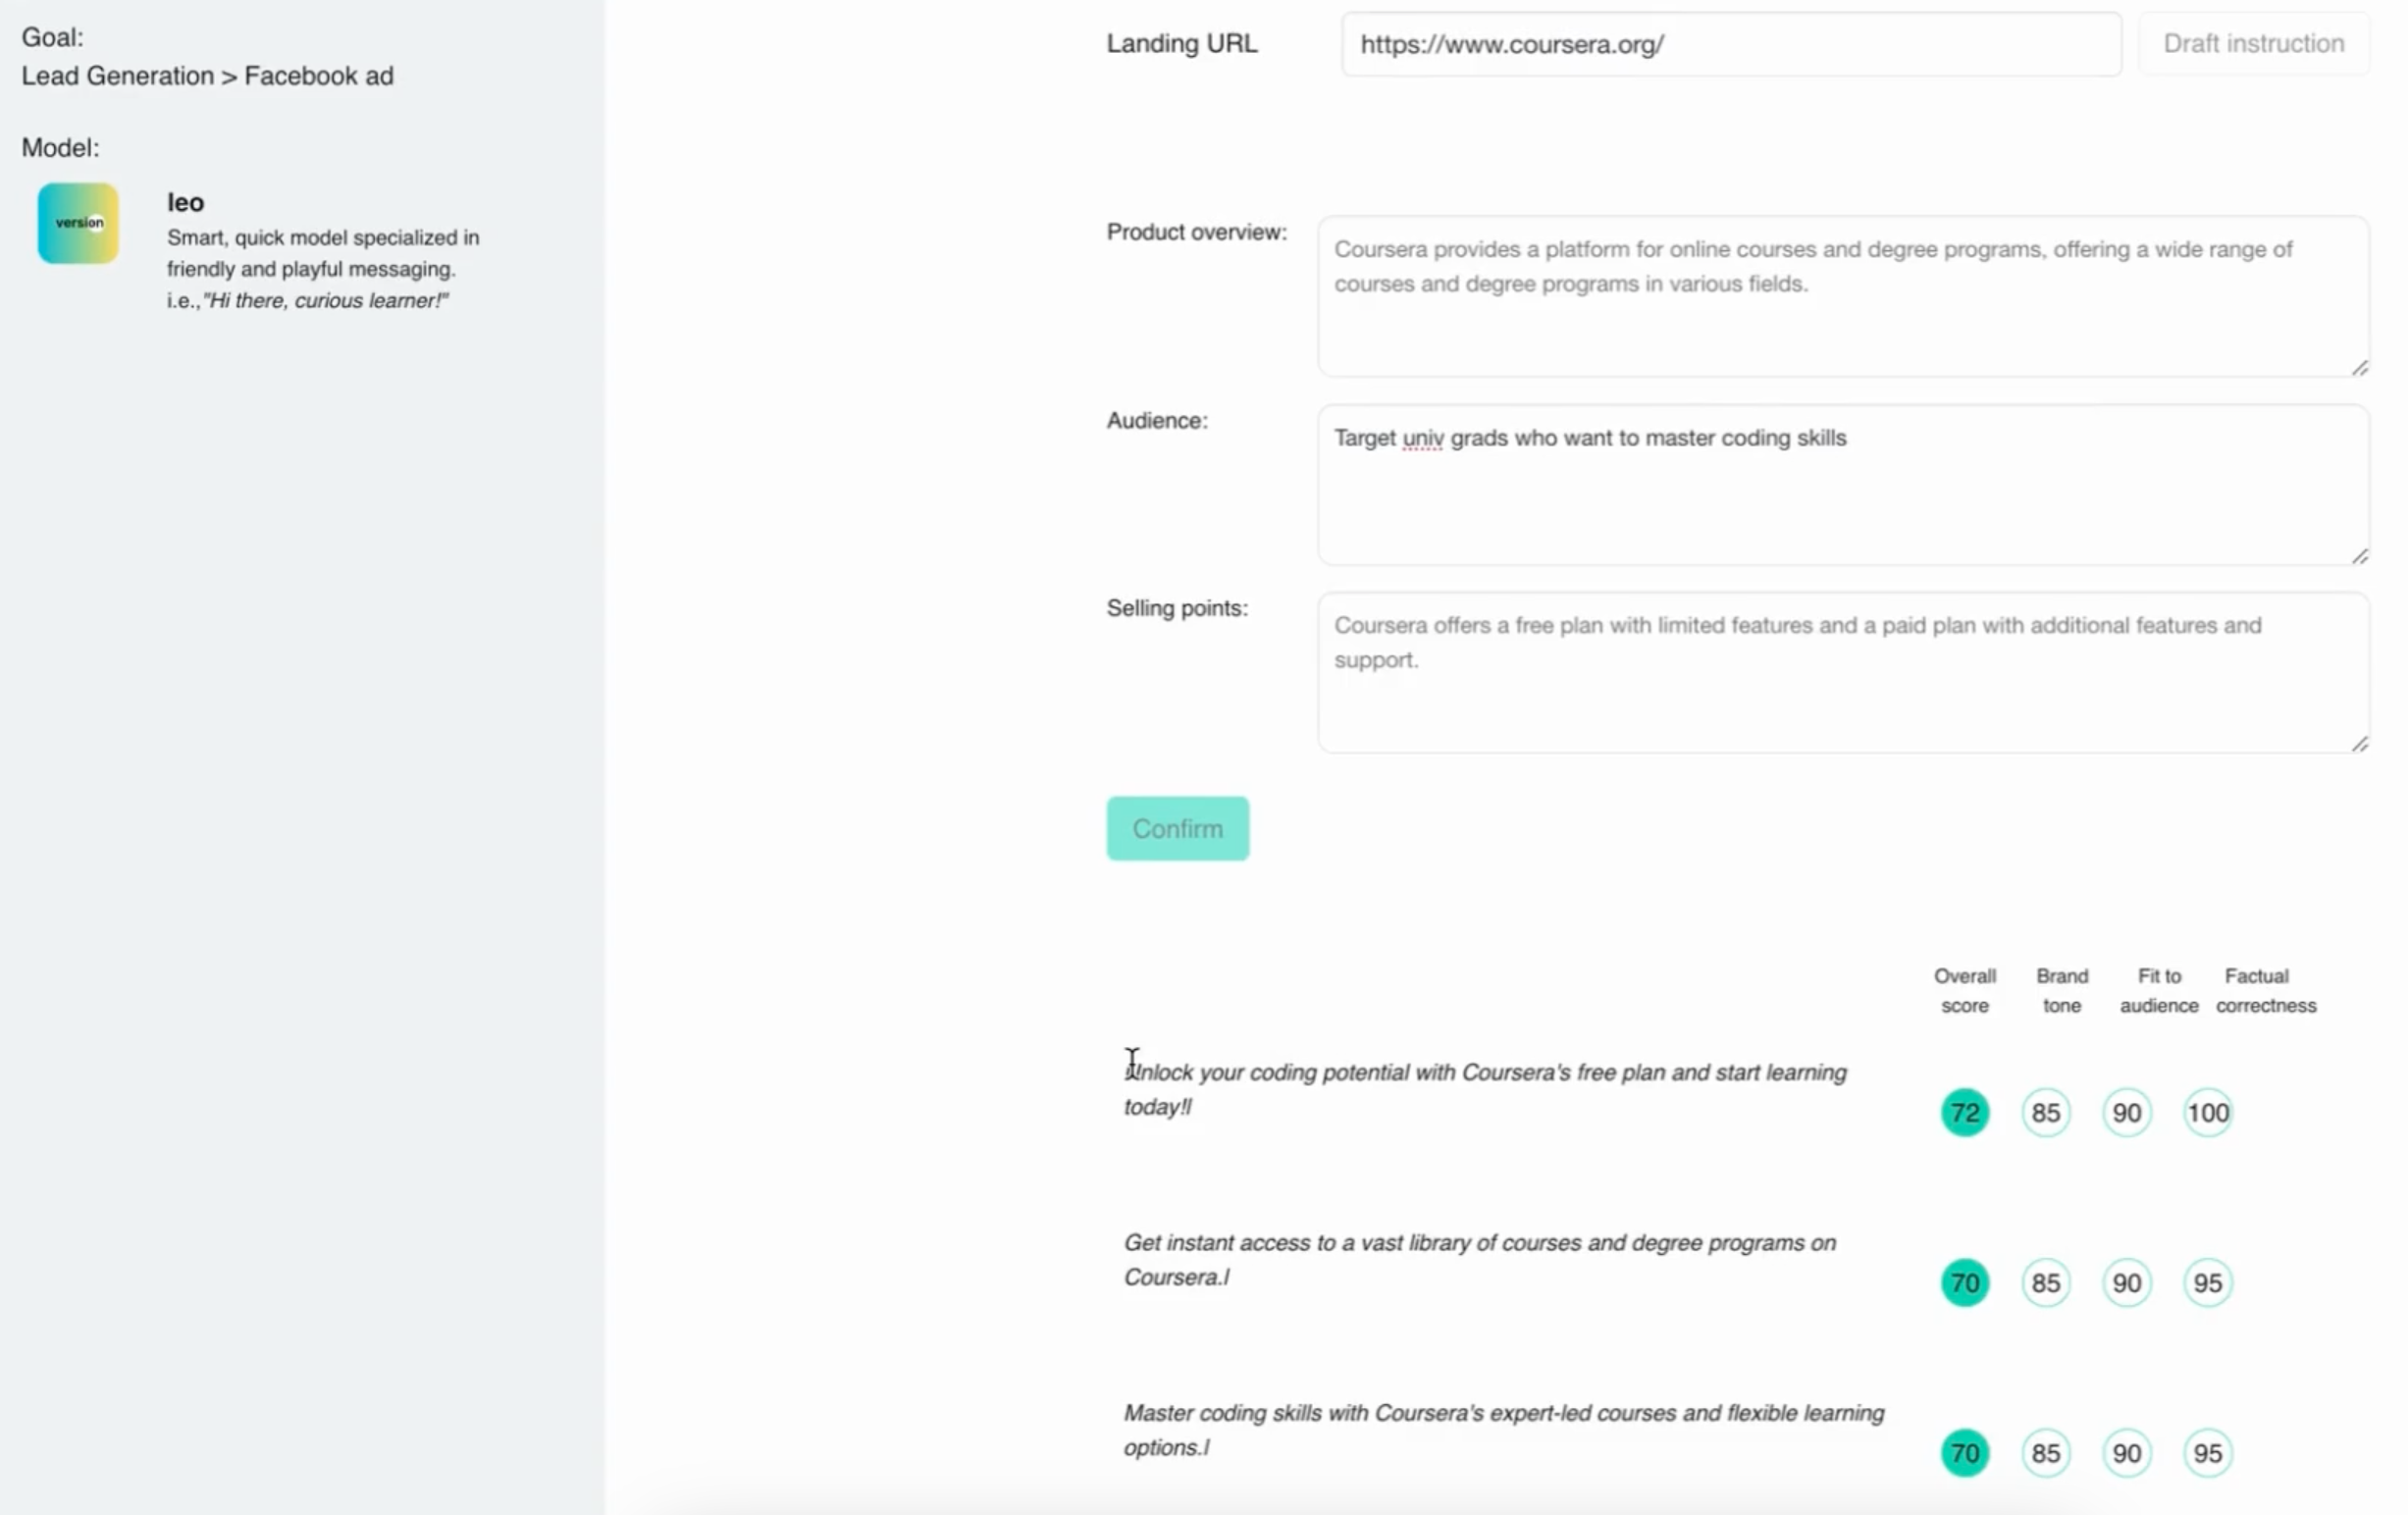This screenshot has height=1515, width=2408.
Task: Select the 'Master coding skills' ad text
Action: point(1503,1429)
